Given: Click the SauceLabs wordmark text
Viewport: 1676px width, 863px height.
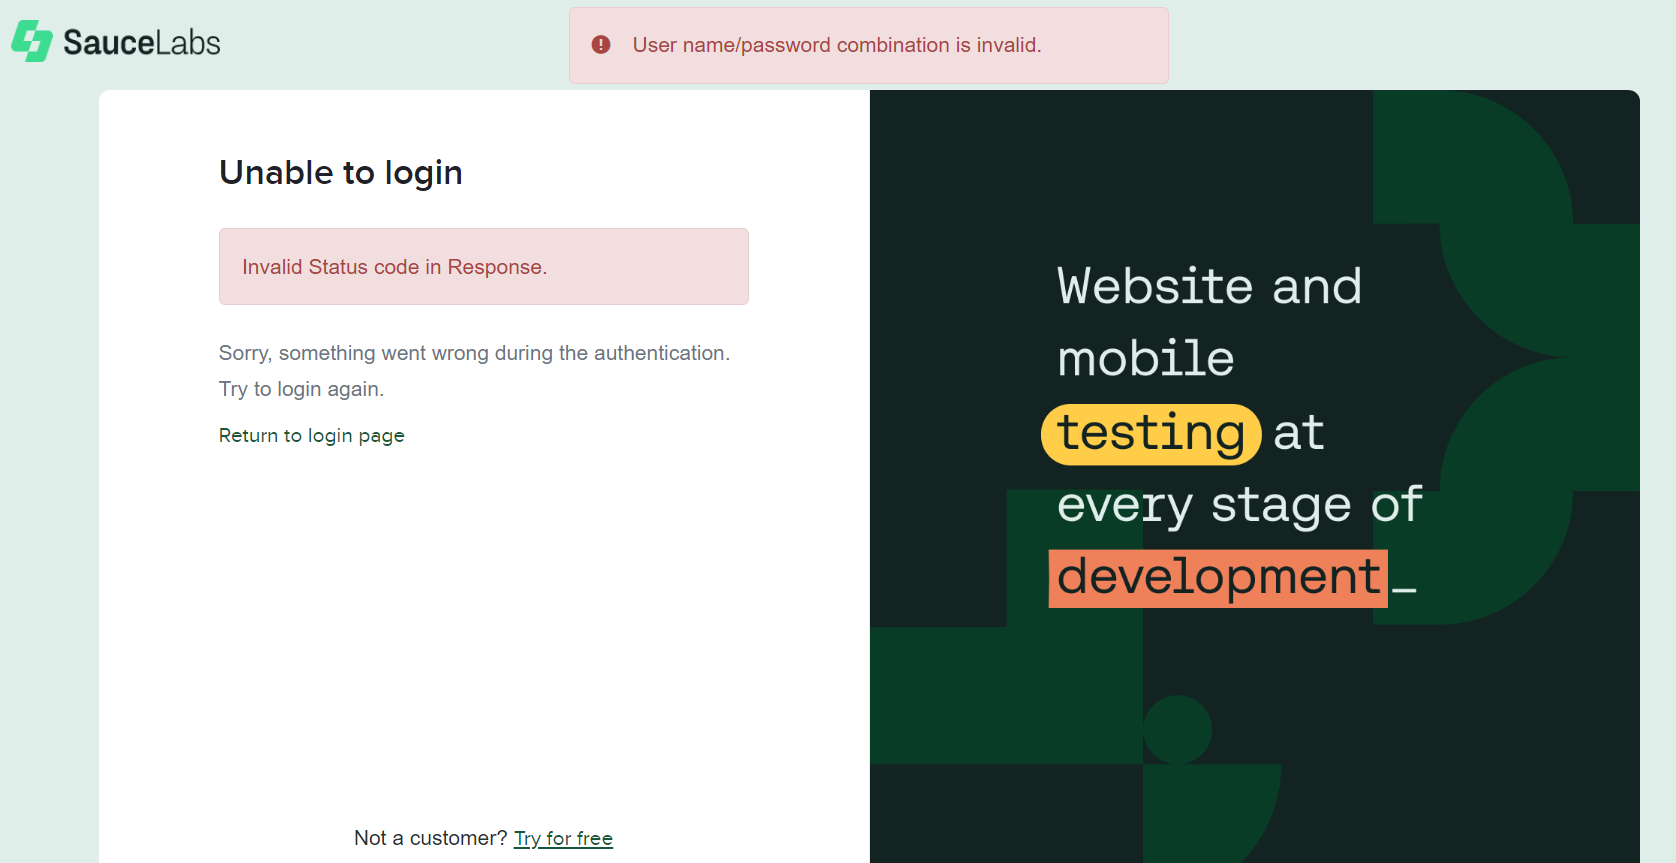Looking at the screenshot, I should [141, 43].
